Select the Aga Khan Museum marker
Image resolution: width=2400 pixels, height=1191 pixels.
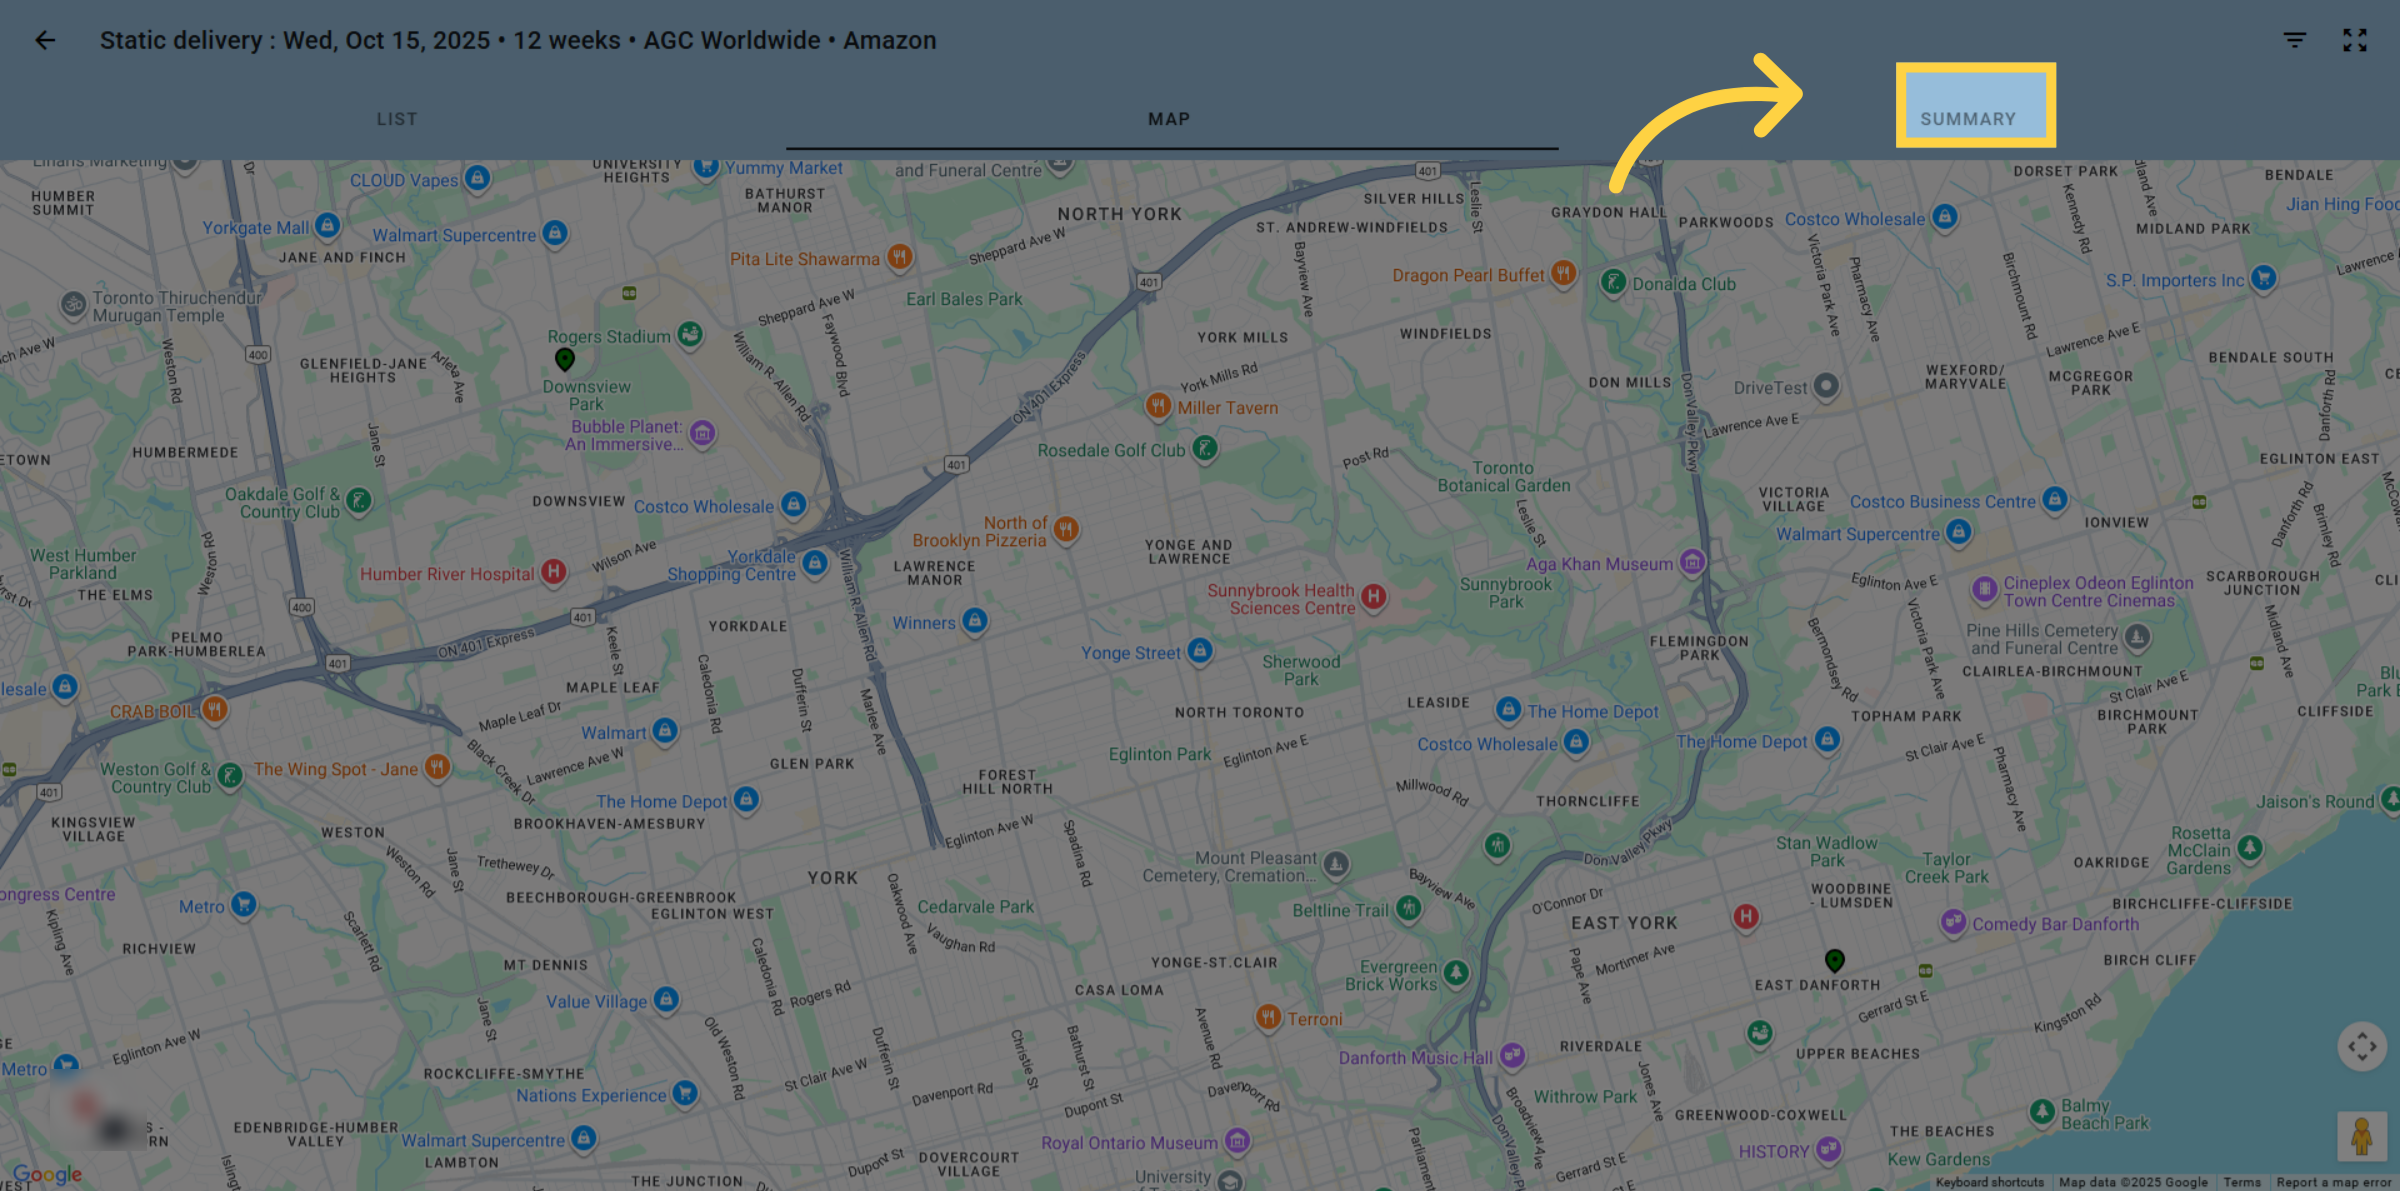[1692, 563]
